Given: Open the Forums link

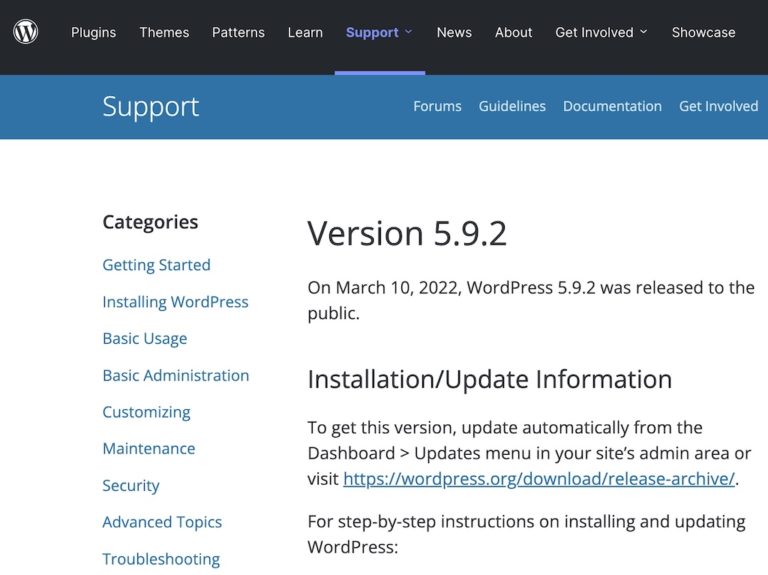Looking at the screenshot, I should tap(437, 106).
